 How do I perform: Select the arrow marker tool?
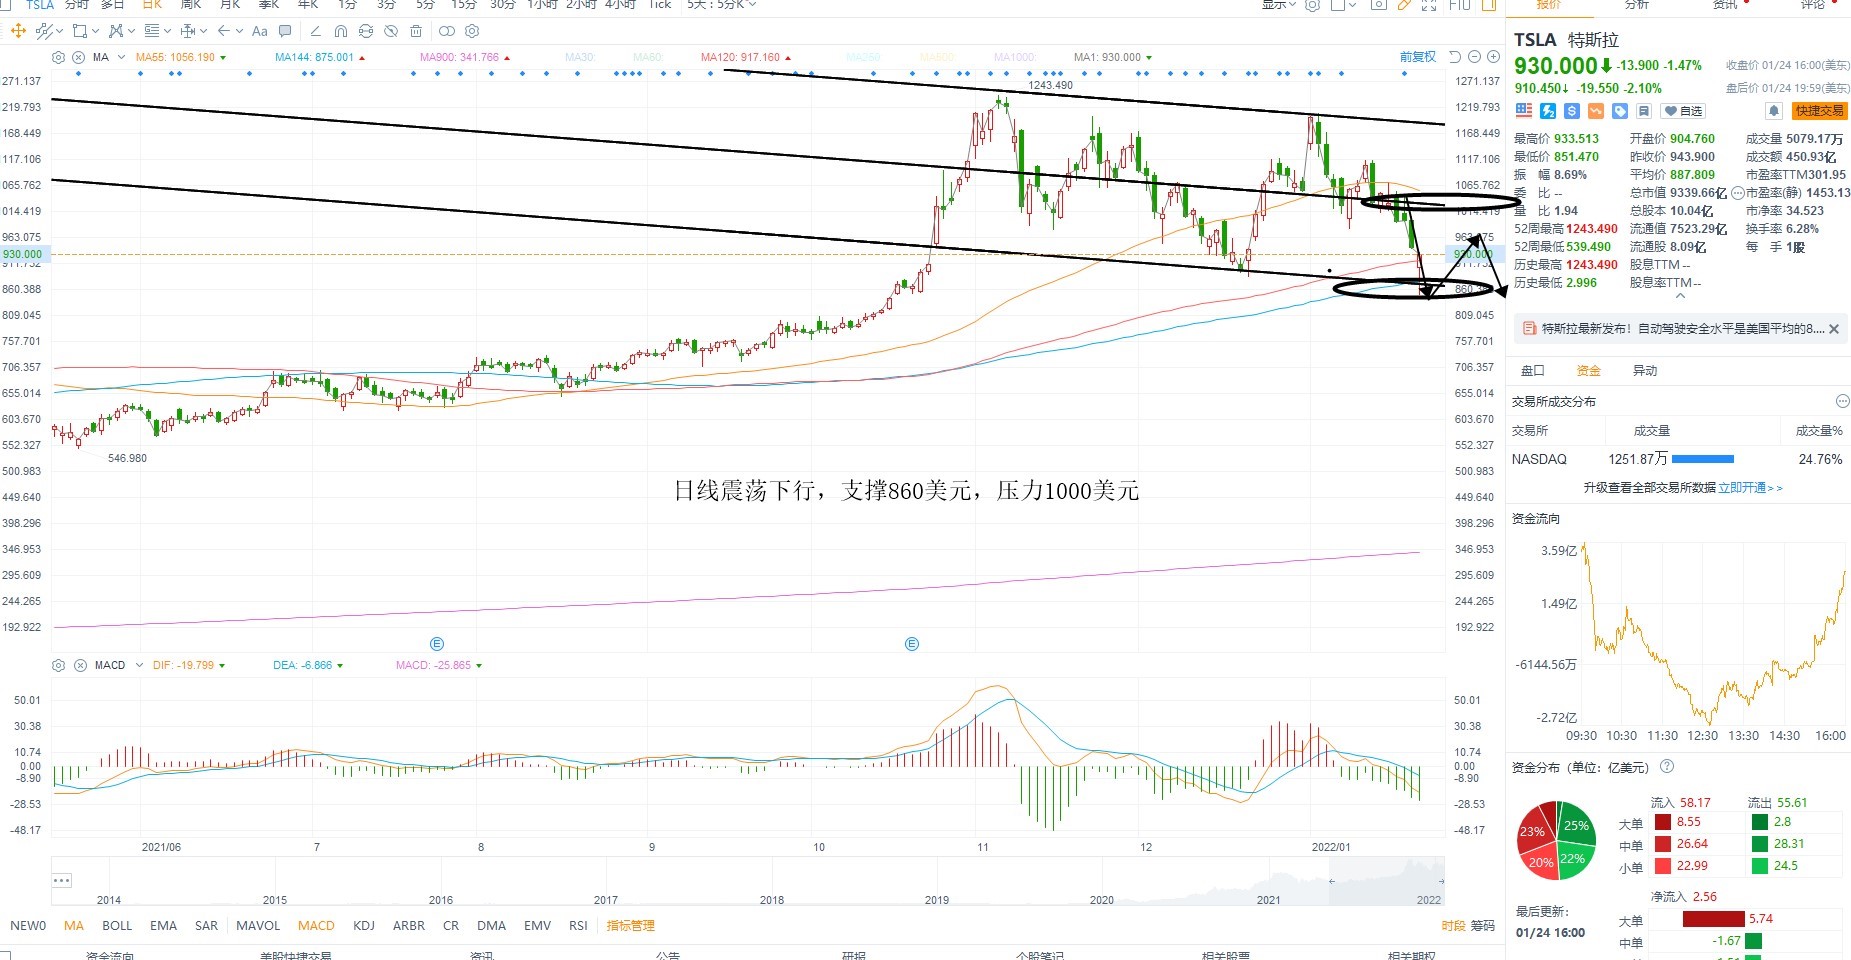224,31
